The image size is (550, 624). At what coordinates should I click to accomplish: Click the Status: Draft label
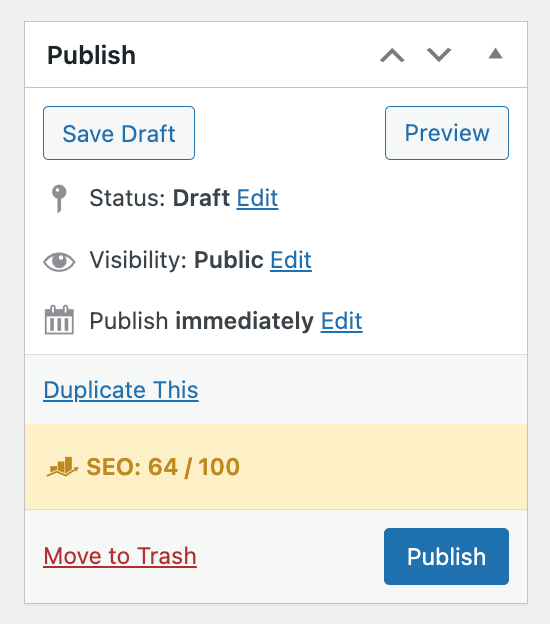click(x=160, y=198)
